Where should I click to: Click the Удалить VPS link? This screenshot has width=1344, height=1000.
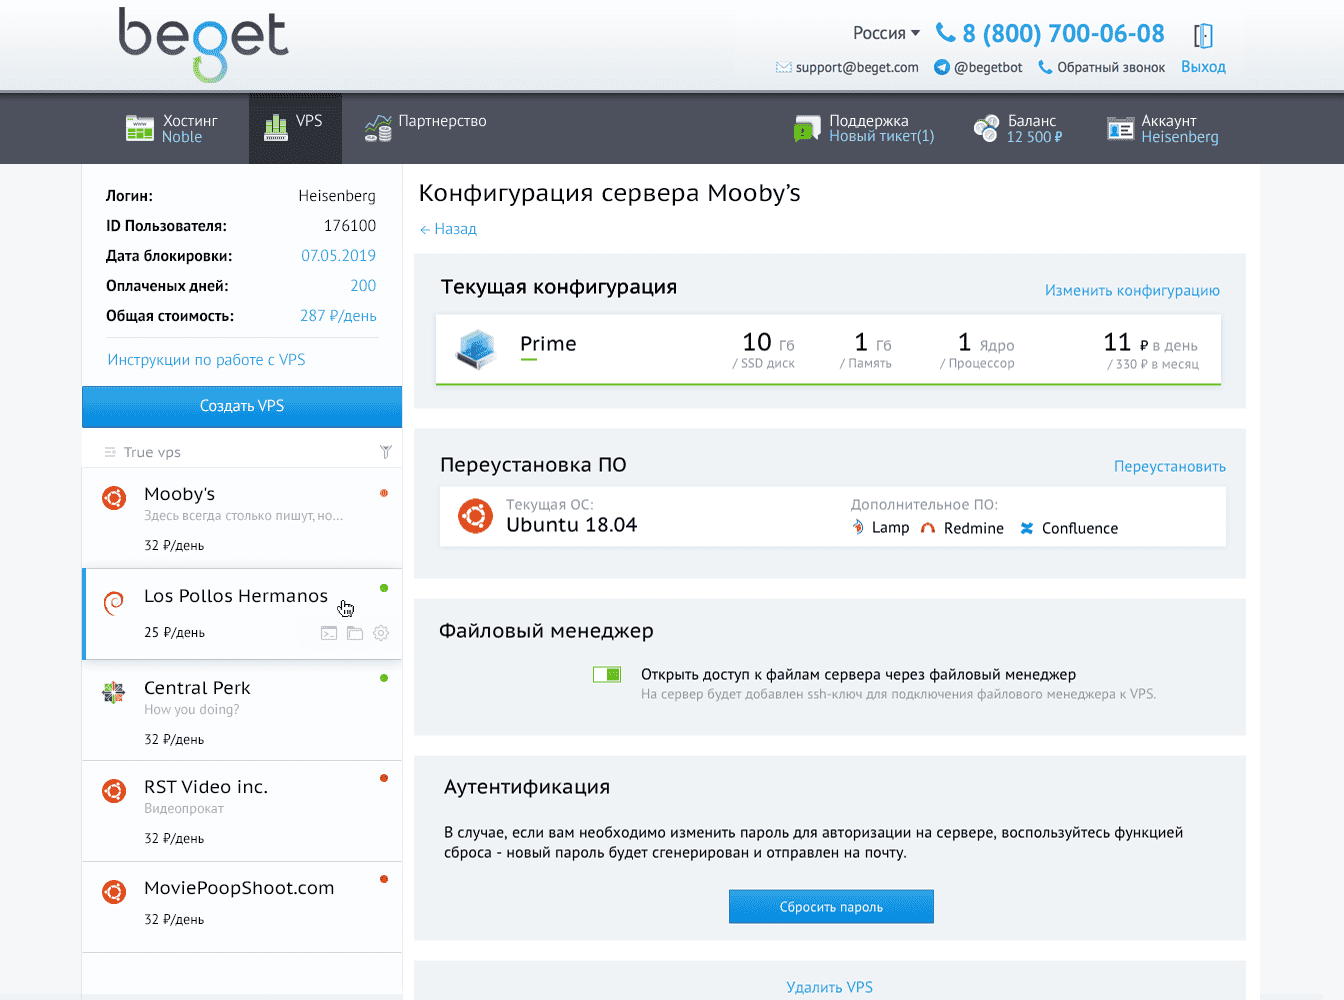pos(830,987)
